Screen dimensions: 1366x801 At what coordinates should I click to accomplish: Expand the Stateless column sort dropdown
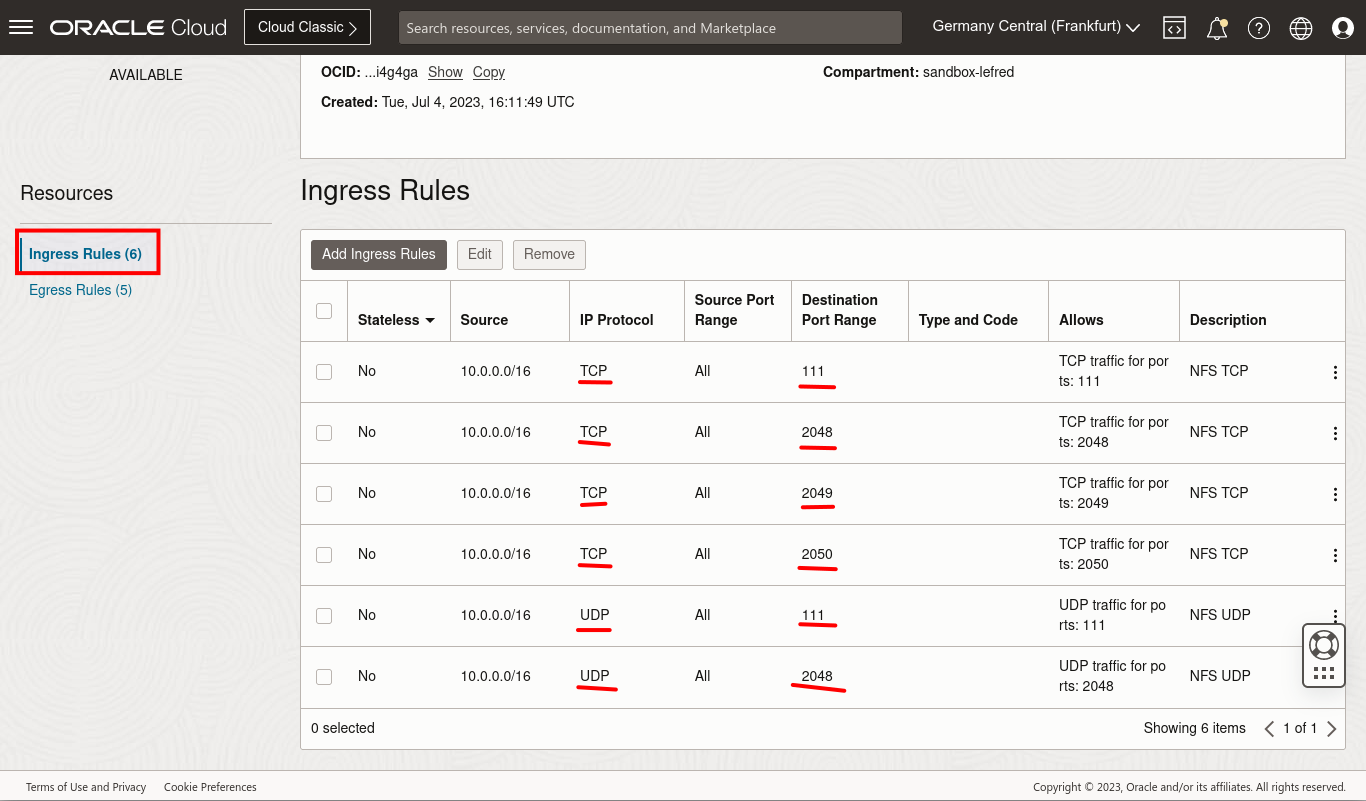[x=432, y=319]
